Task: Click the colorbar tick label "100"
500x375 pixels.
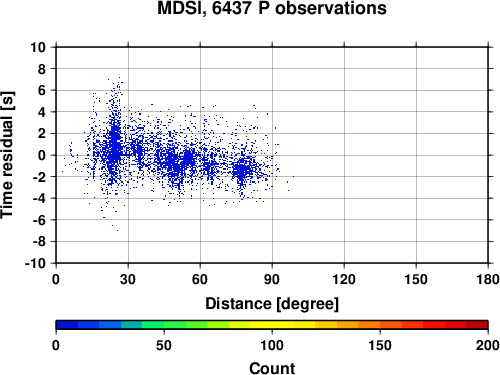Action: coord(272,345)
